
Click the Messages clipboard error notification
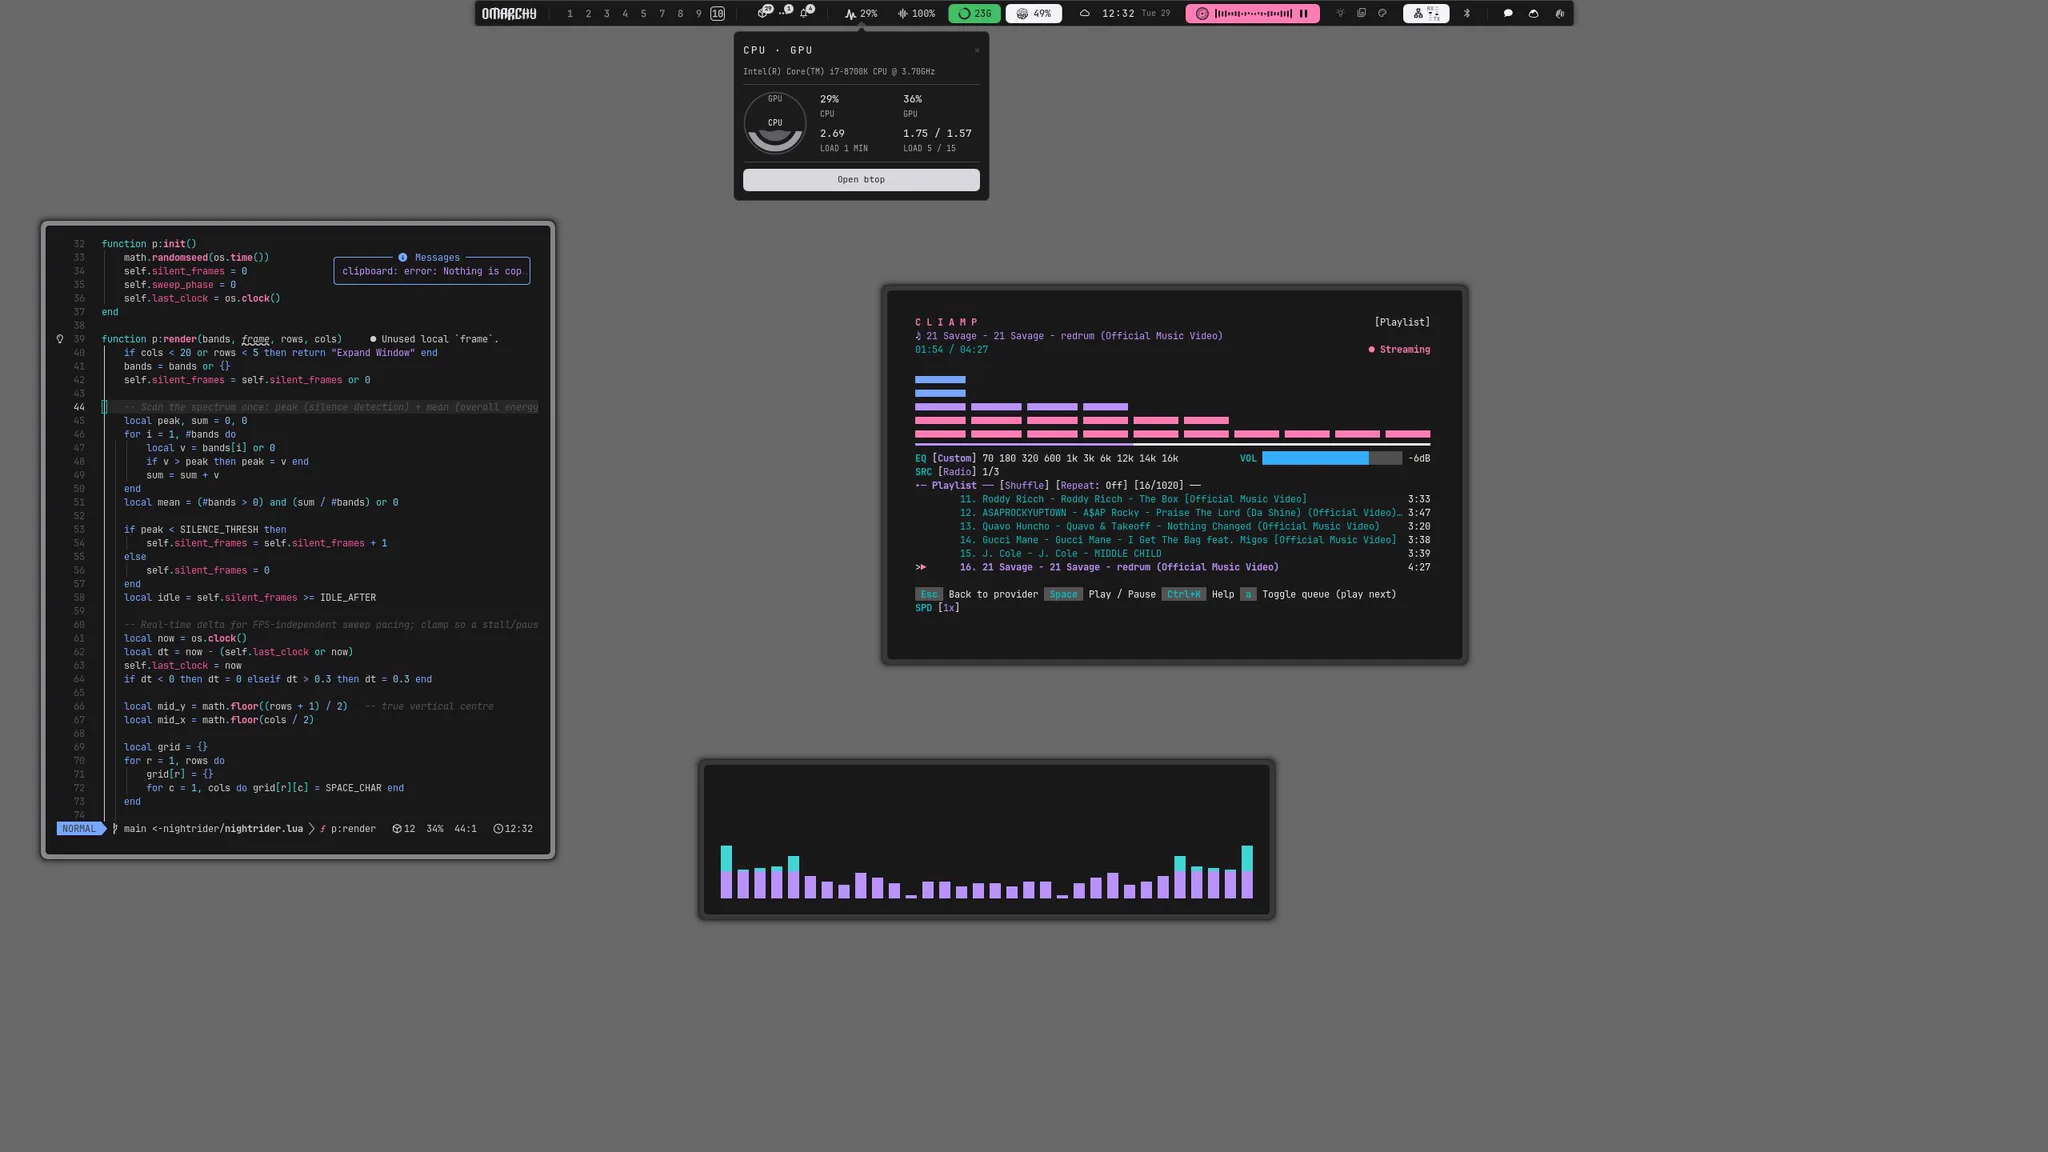[432, 271]
